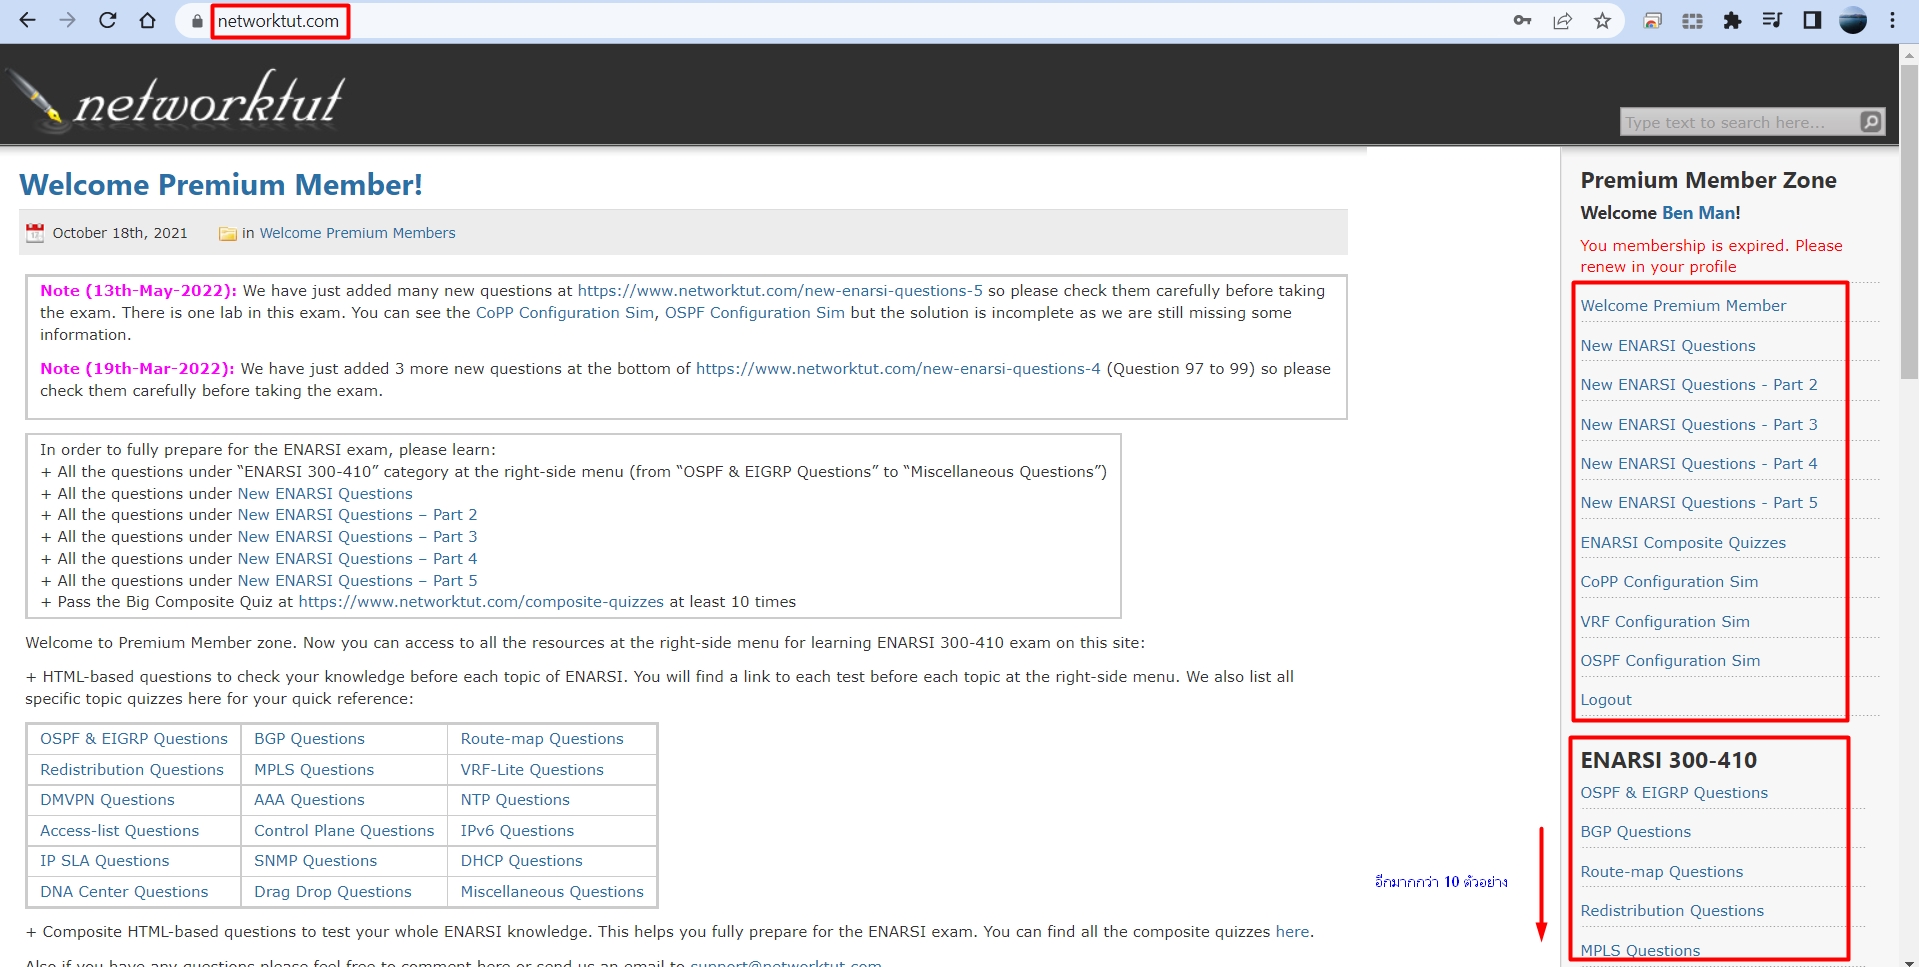Open the 'Welcome Premium Member!' post title
1919x967 pixels.
coord(221,185)
